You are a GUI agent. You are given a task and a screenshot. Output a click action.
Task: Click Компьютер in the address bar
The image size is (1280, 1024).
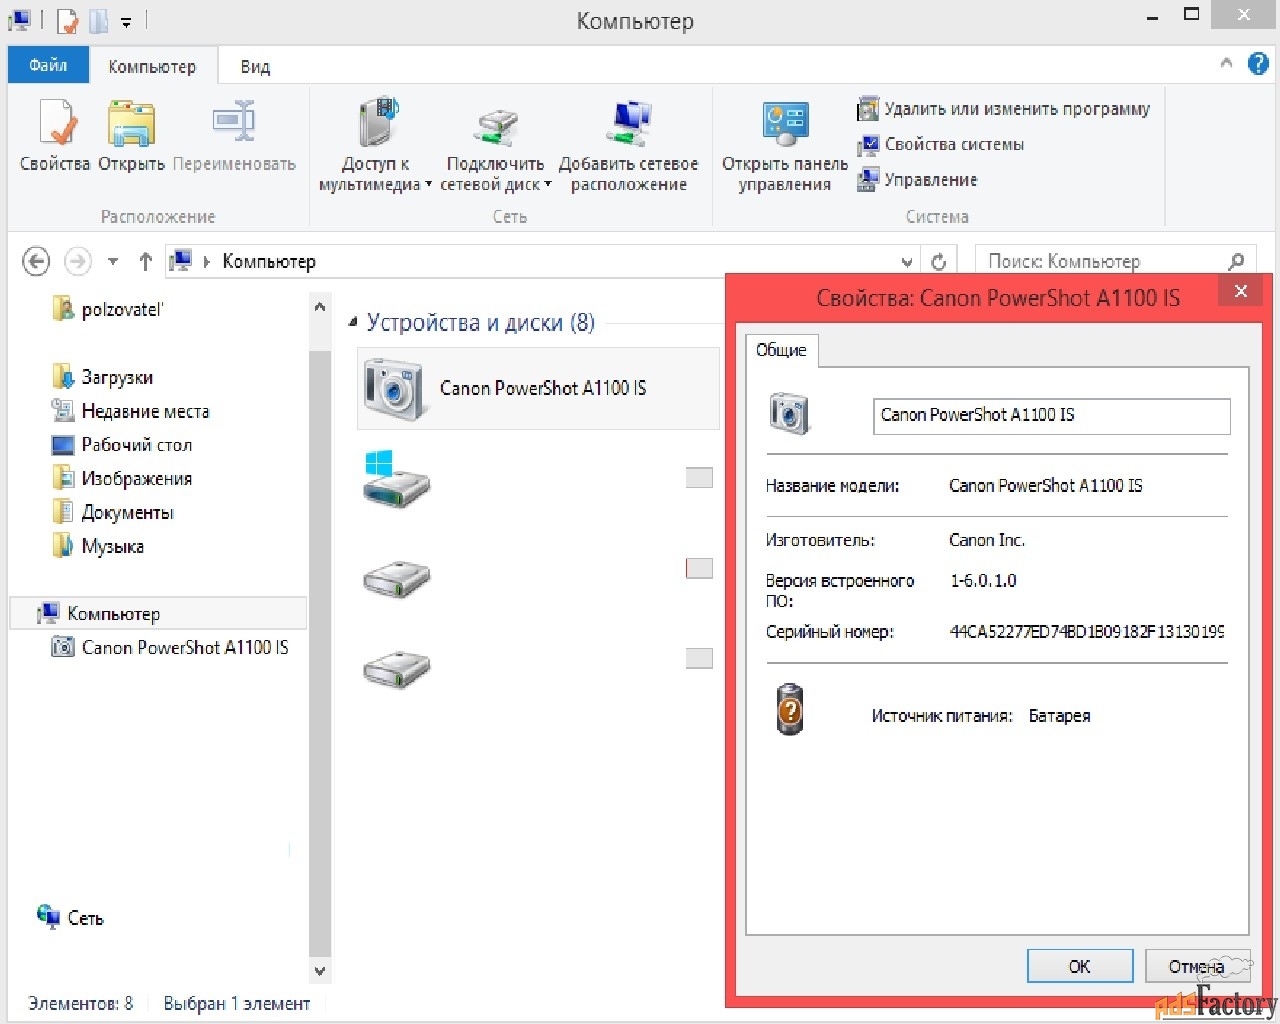click(x=269, y=262)
